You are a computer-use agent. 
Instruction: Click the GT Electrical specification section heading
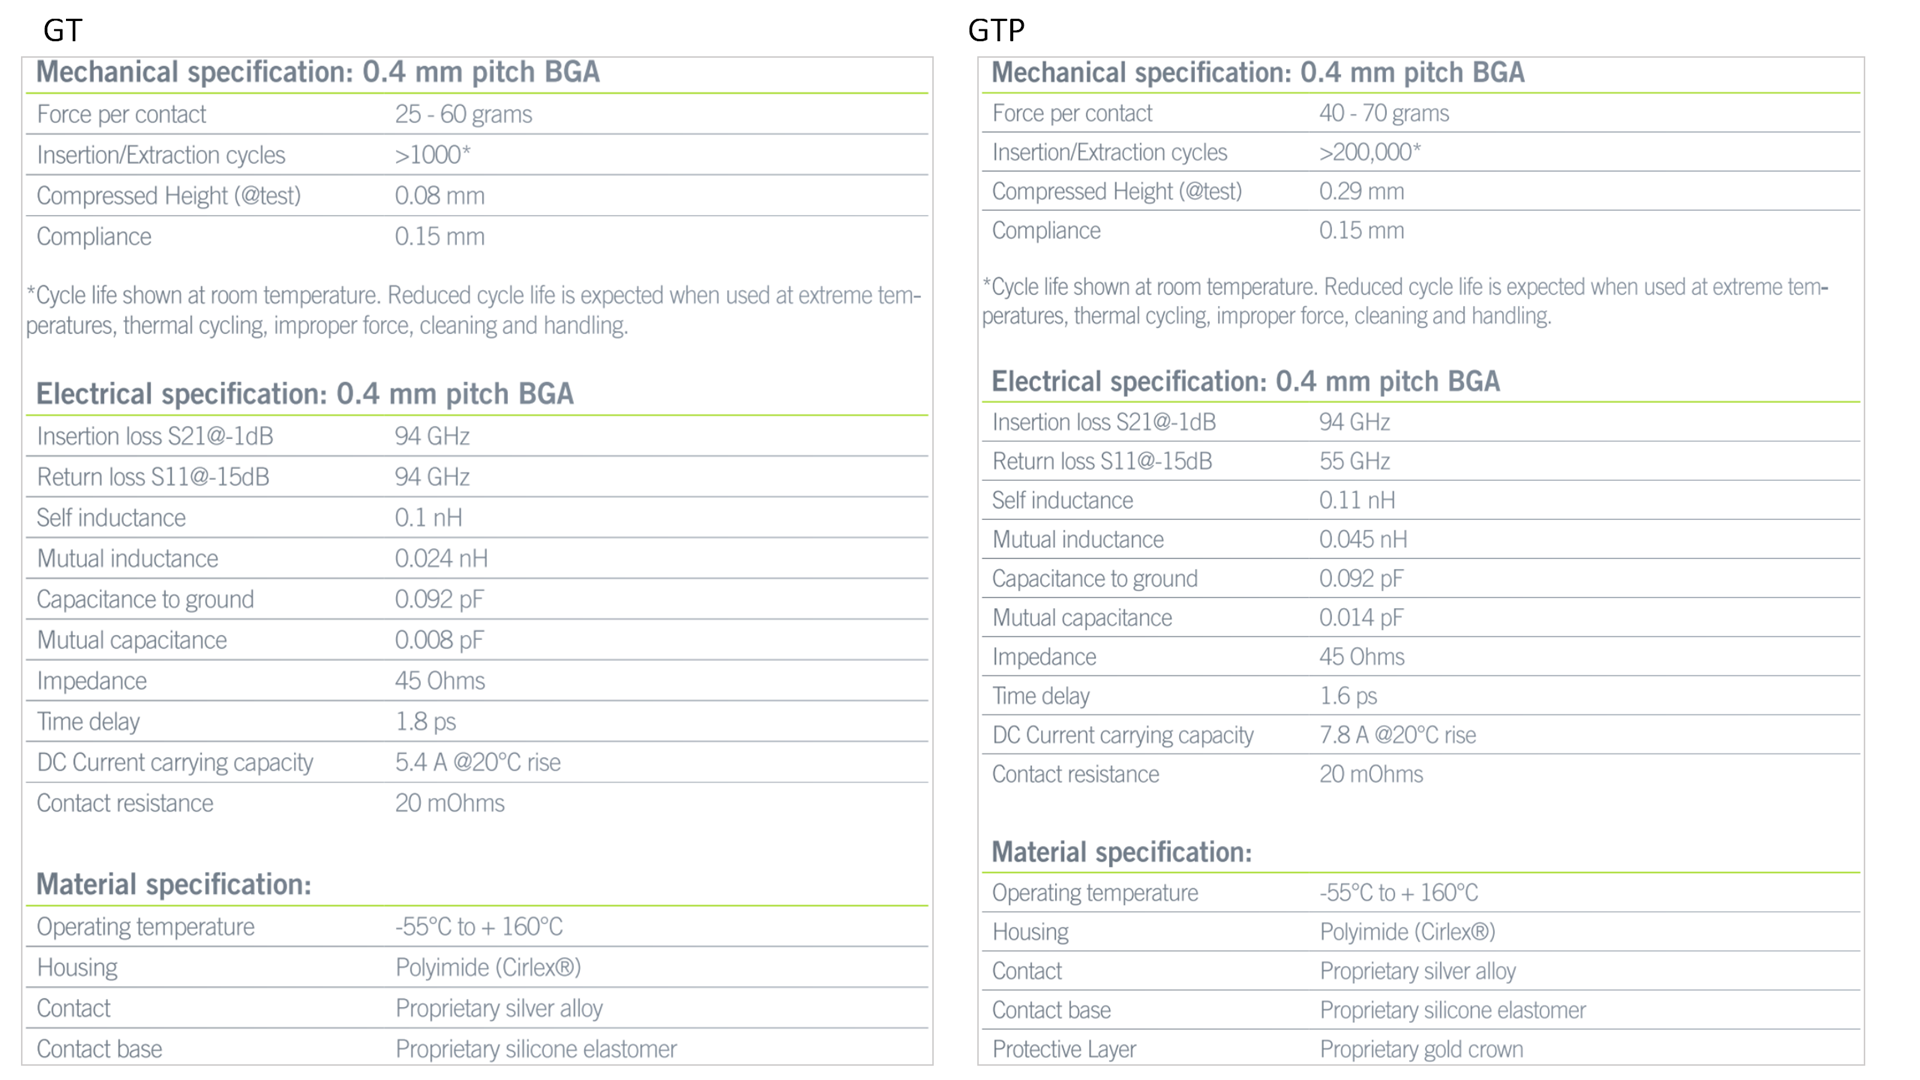[x=305, y=394]
